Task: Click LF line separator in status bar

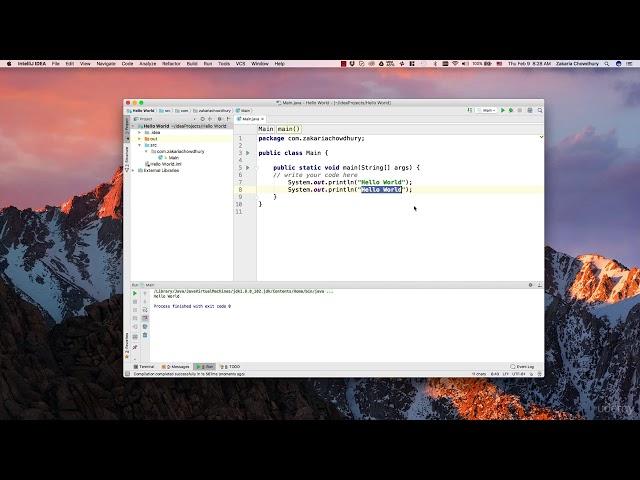Action: click(x=505, y=374)
